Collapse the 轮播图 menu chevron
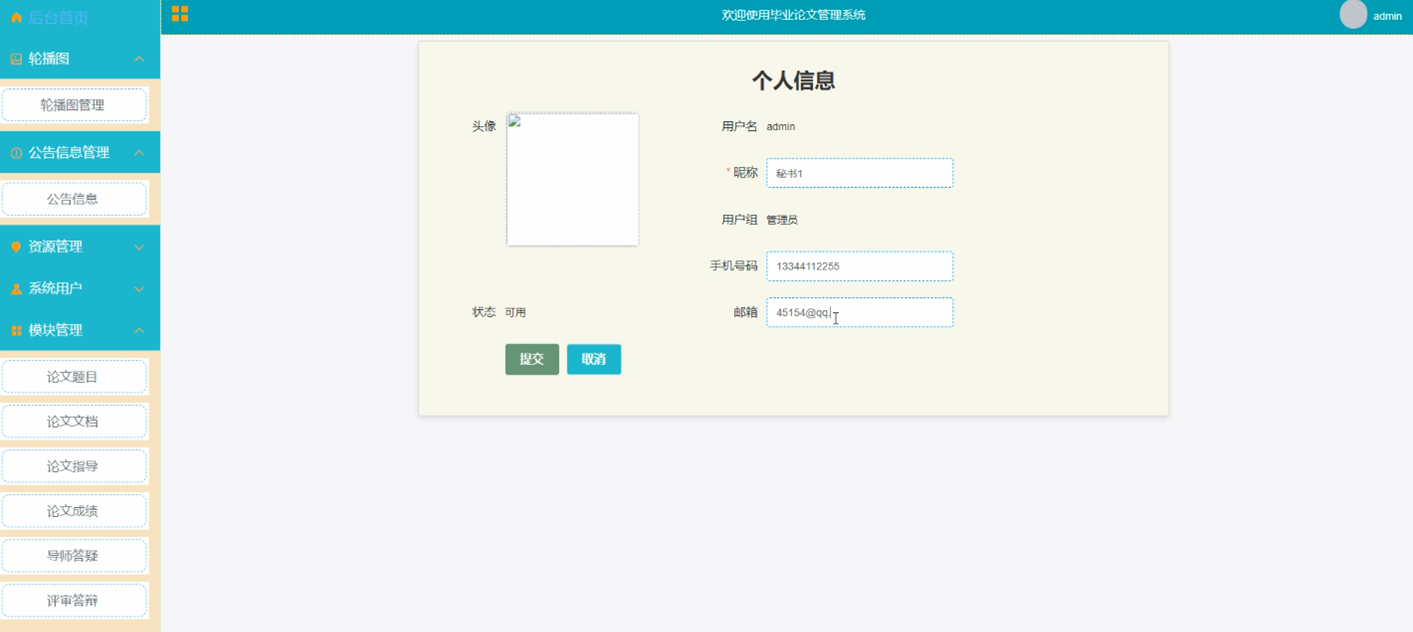This screenshot has width=1413, height=632. pos(139,59)
